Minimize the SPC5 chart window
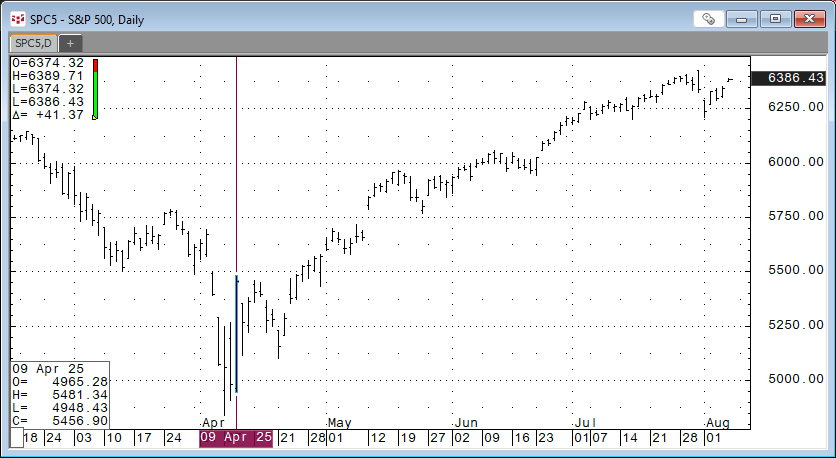The image size is (836, 458). (x=742, y=19)
